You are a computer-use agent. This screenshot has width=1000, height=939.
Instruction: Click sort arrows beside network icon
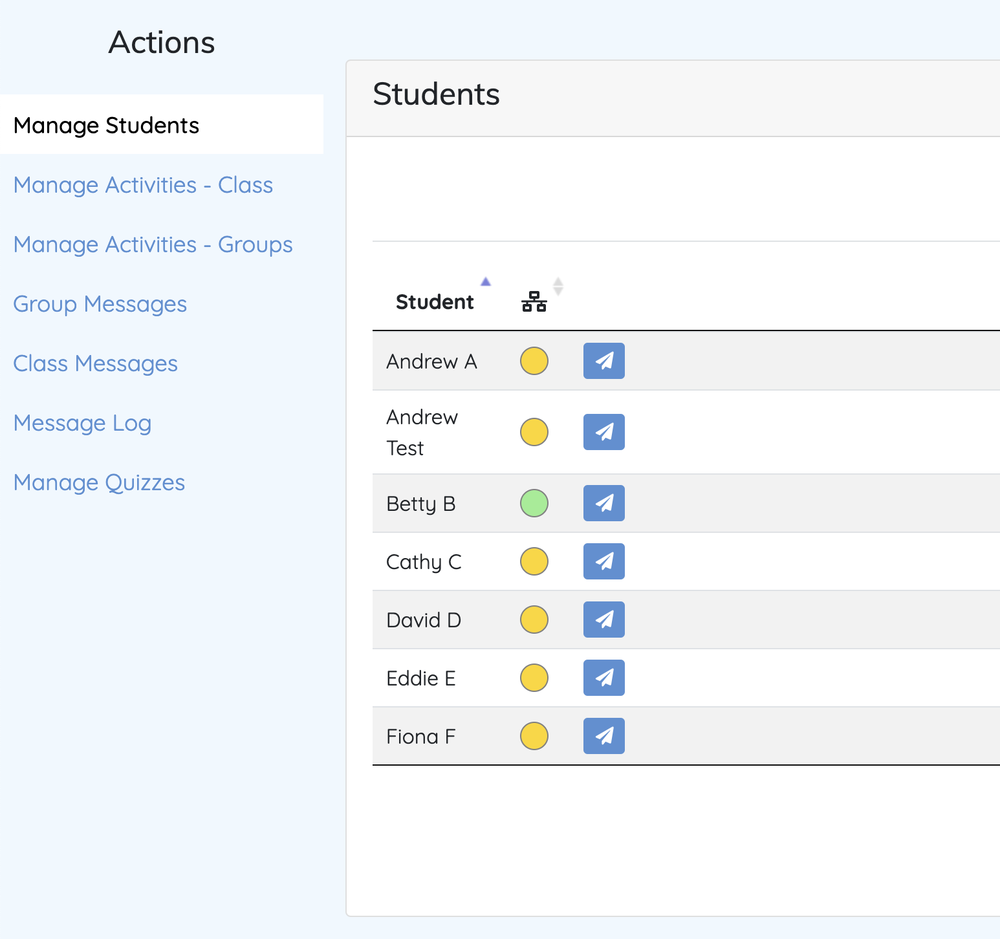point(558,286)
